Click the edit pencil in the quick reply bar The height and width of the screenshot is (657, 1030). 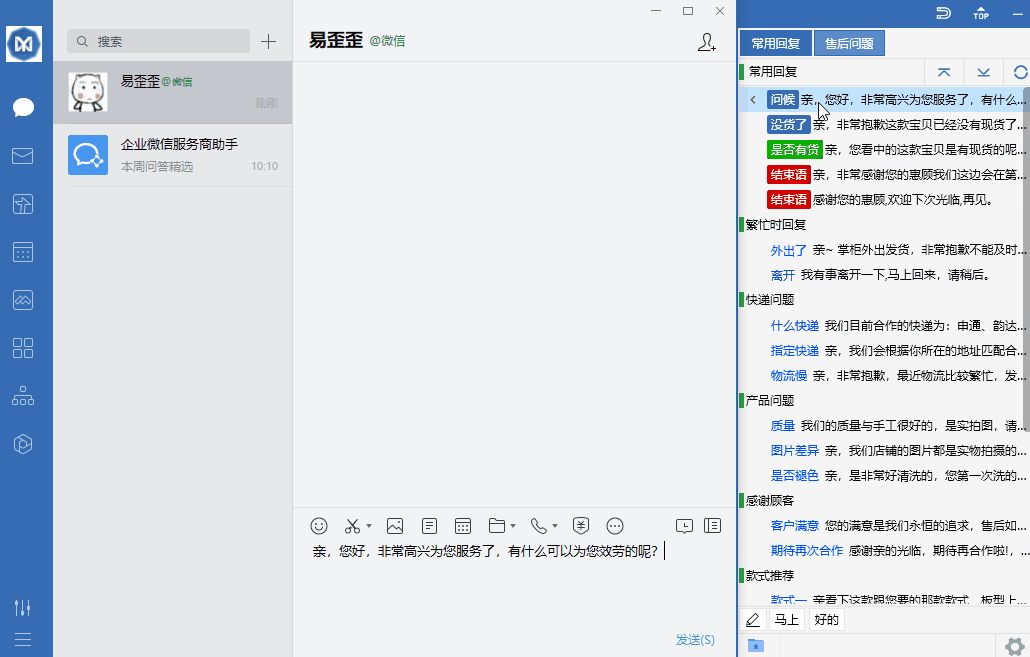click(752, 619)
